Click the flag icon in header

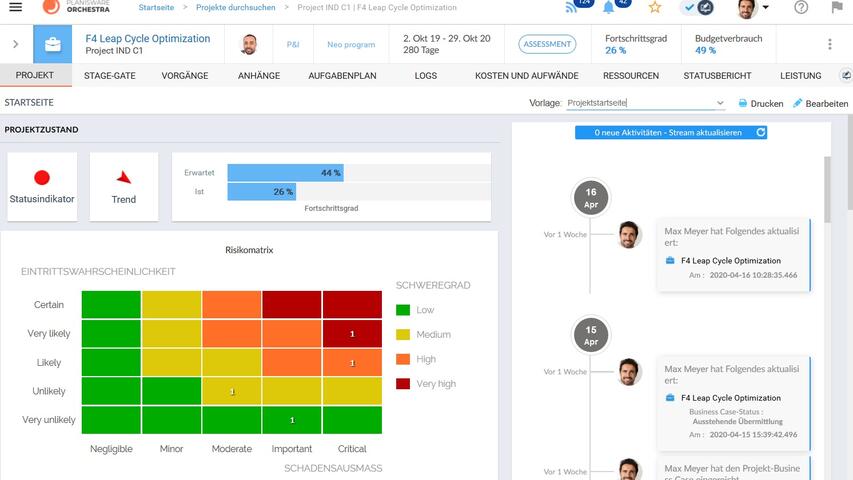836,8
